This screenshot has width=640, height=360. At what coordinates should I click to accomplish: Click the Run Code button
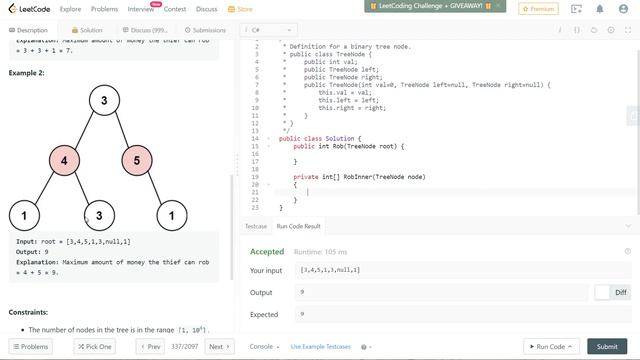point(551,347)
